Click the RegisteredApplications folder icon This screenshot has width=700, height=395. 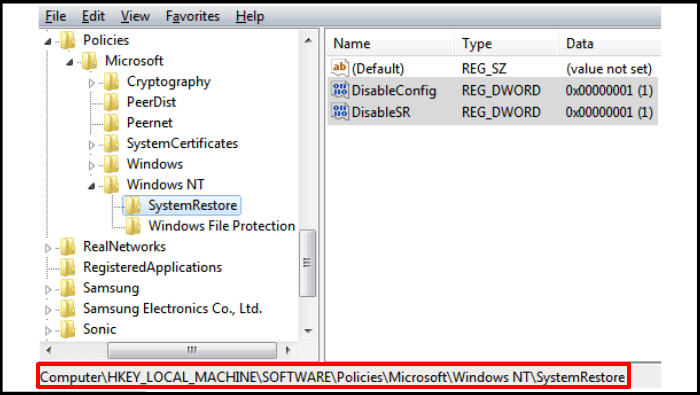[67, 267]
